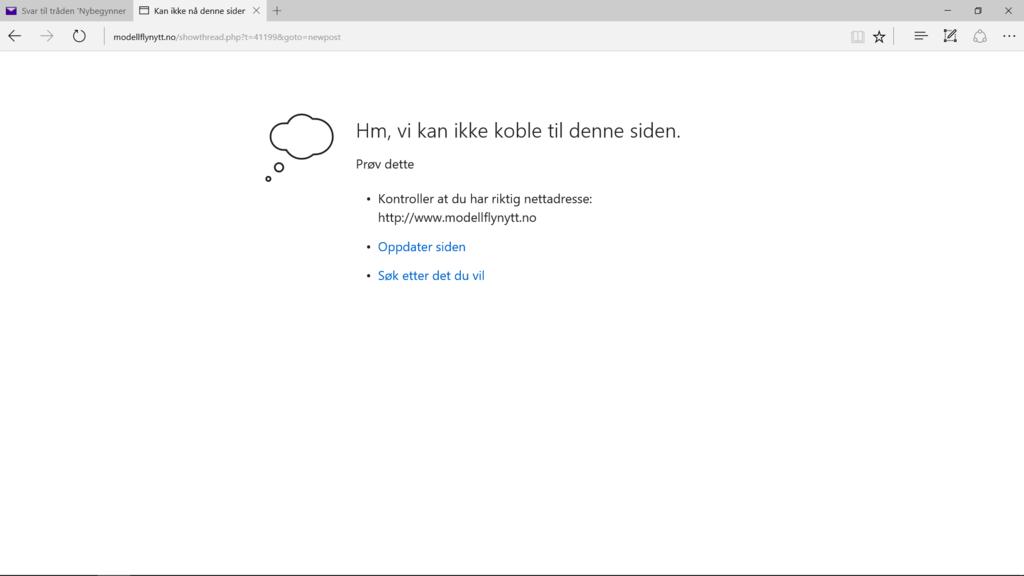
Task: Go back to the previous page
Action: click(x=15, y=36)
